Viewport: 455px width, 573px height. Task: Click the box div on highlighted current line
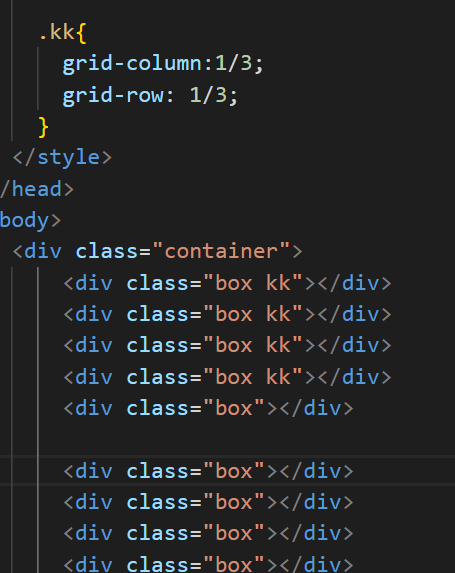pos(208,471)
